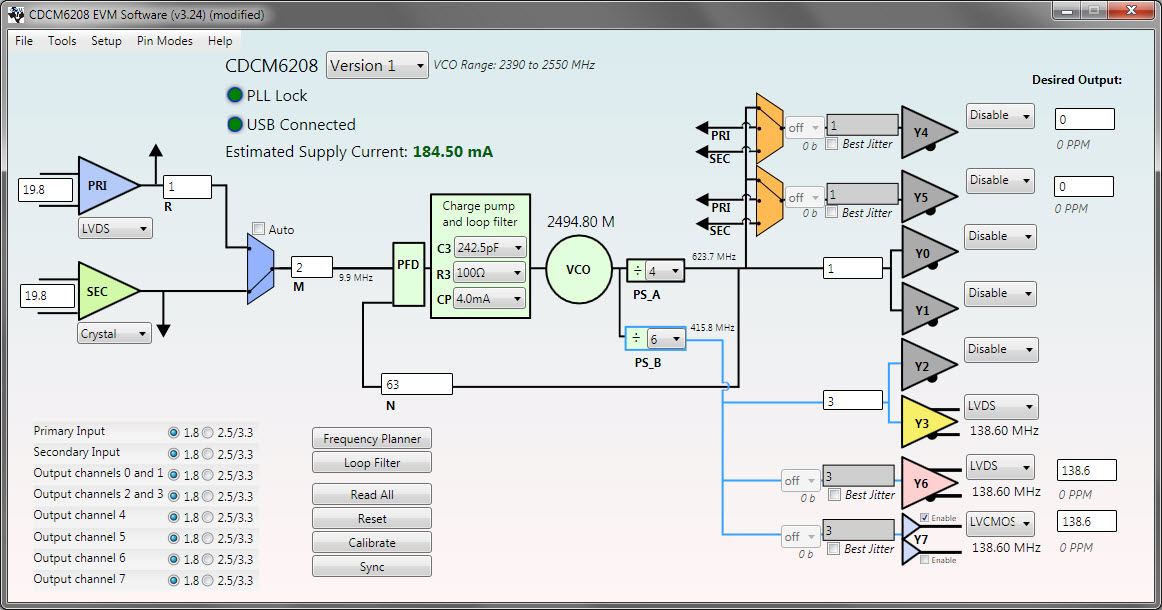Click the VCO circle
The width and height of the screenshot is (1162, 610).
(x=579, y=270)
